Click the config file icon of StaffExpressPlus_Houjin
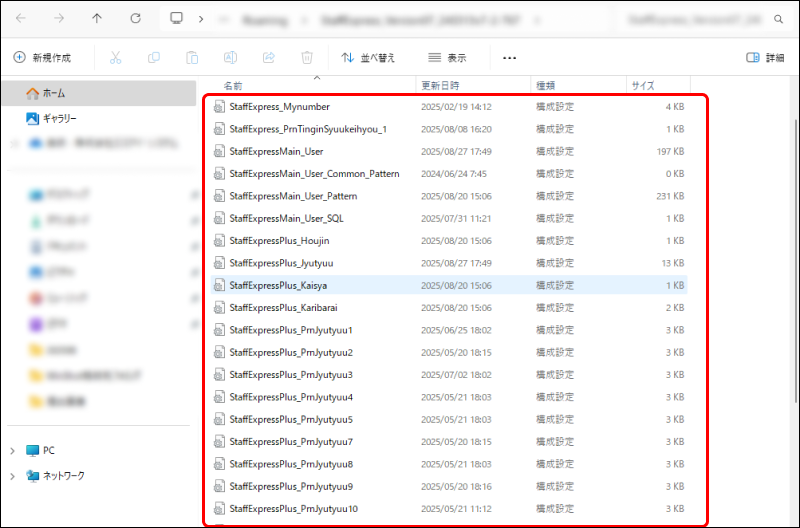800x528 pixels. (x=219, y=241)
